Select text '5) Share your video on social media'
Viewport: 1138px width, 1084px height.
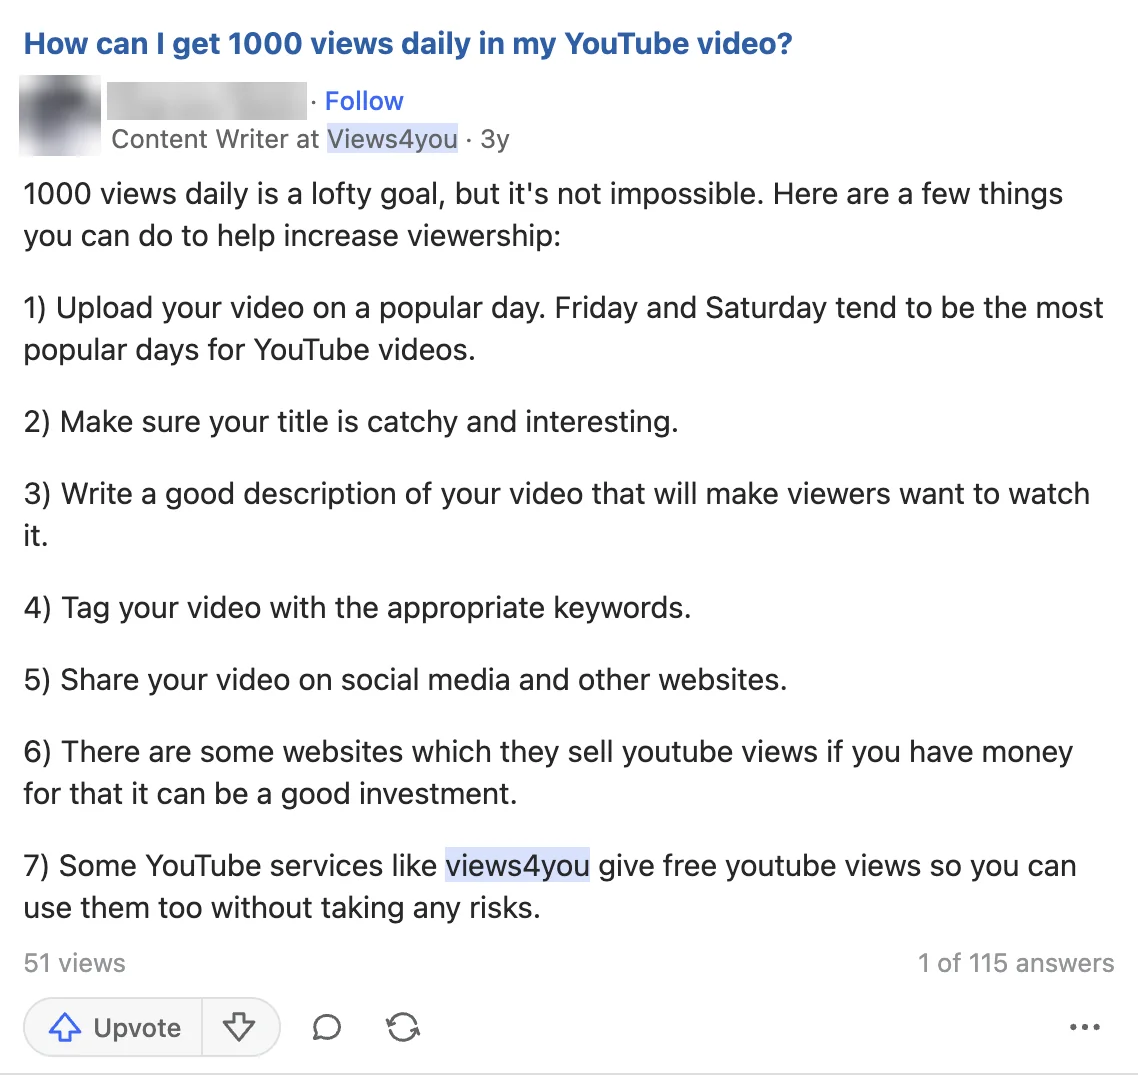[x=266, y=680]
